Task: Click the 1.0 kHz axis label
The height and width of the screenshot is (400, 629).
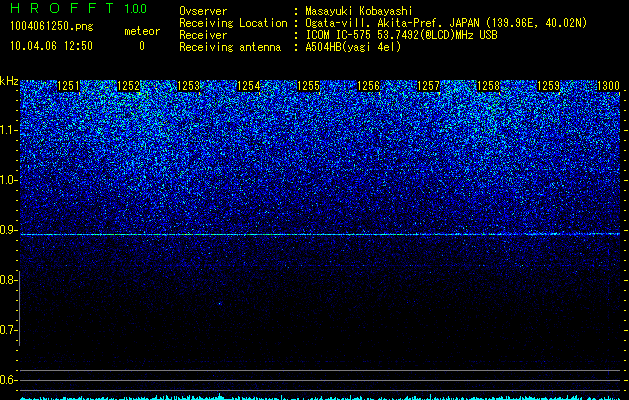Action: click(8, 180)
